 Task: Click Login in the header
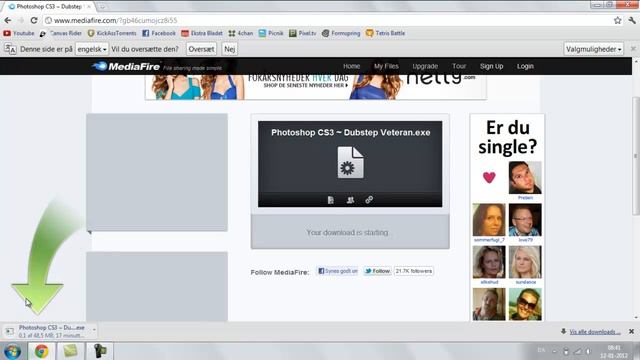pos(525,66)
